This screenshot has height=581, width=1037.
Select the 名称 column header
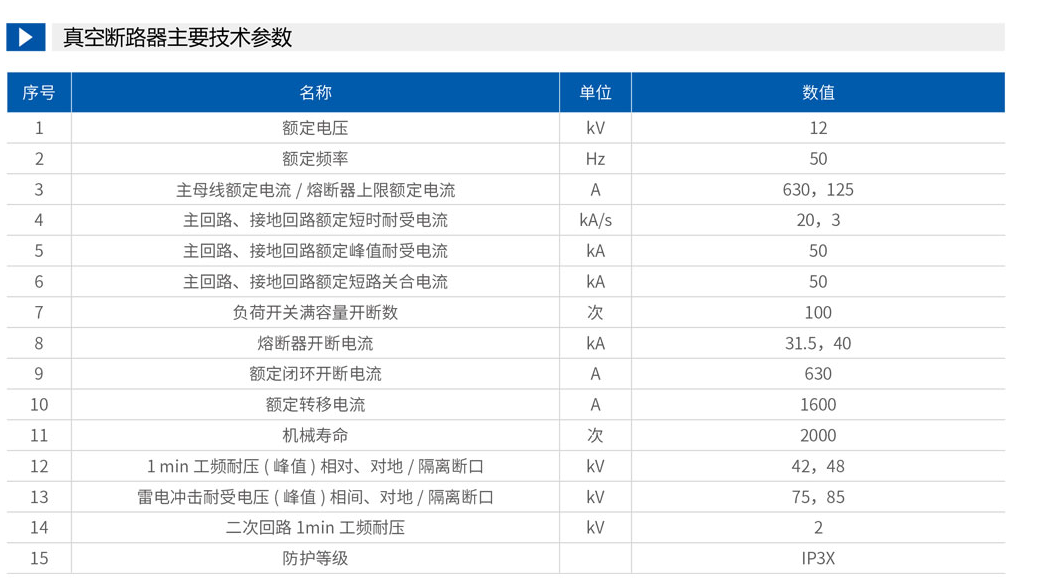(x=315, y=93)
